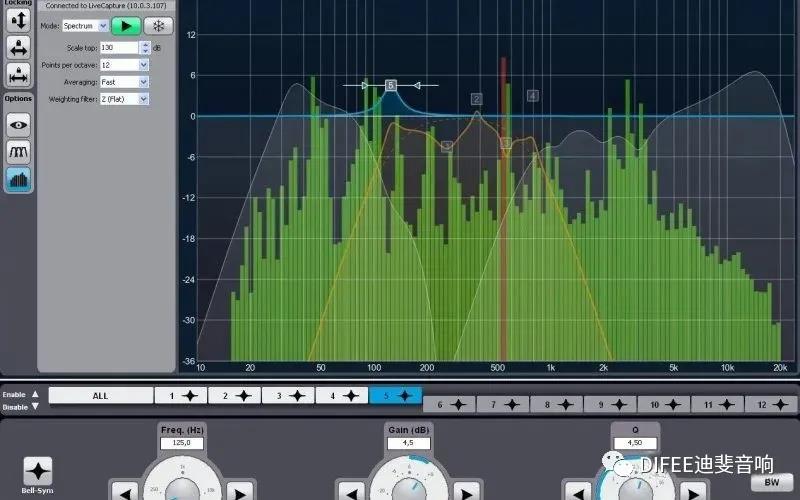Select EQ band node 4 on graph
The image size is (800, 500).
coord(533,95)
